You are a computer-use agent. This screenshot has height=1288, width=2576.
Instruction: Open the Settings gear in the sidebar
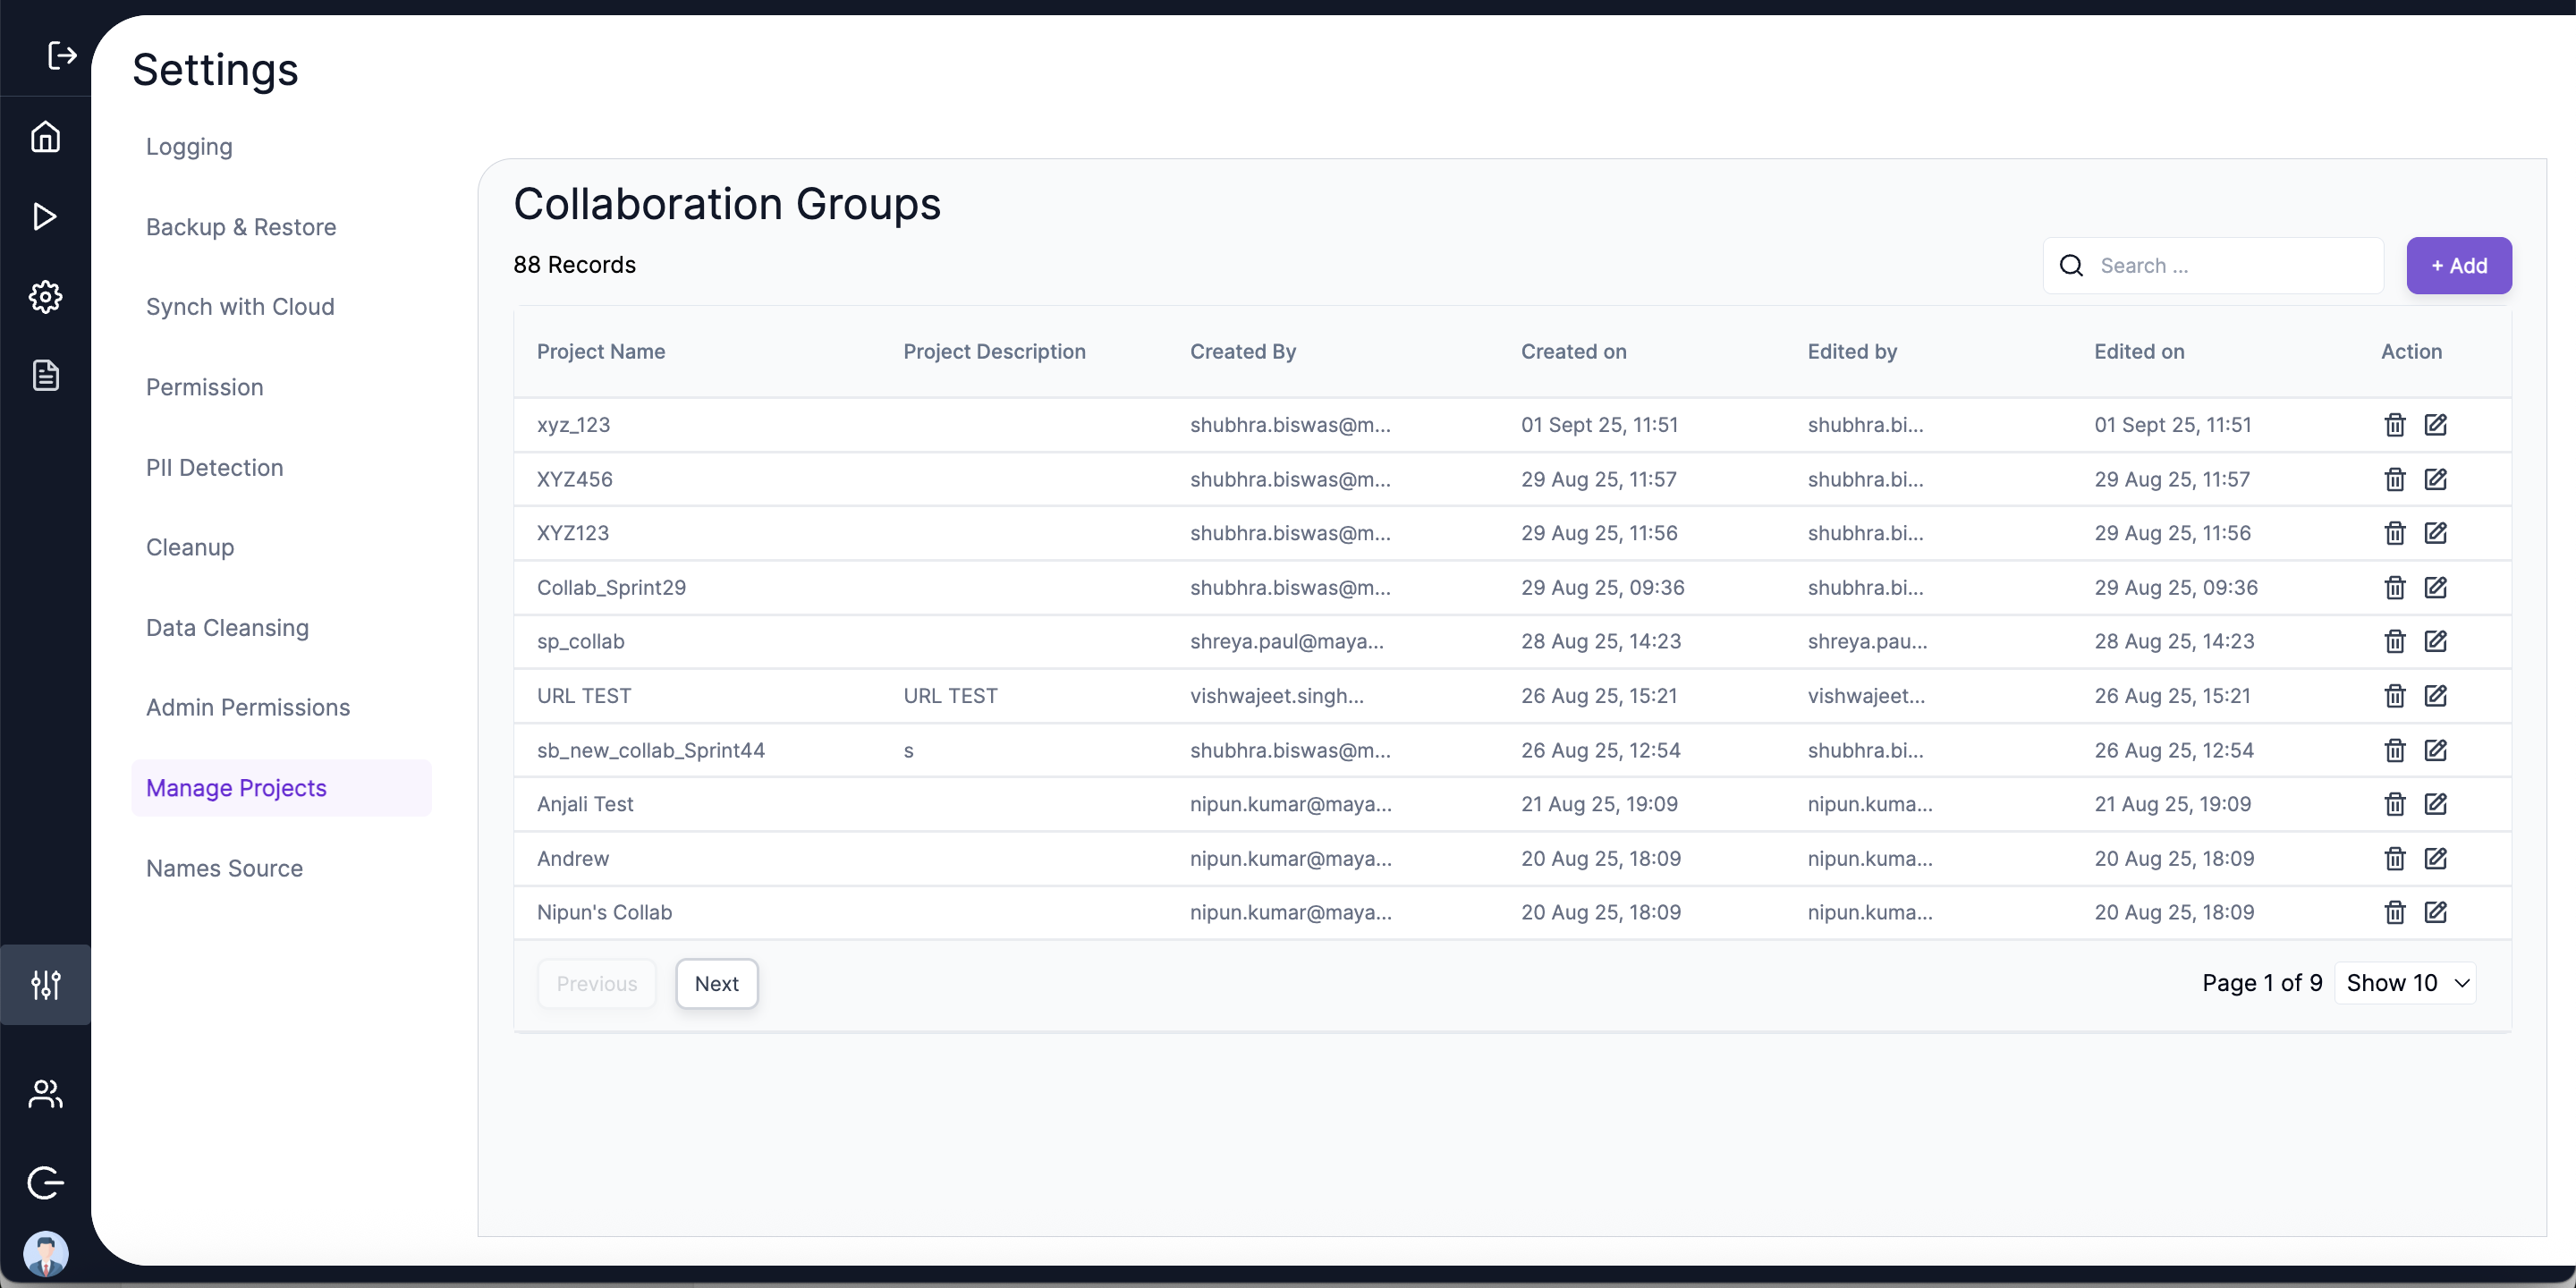coord(45,296)
